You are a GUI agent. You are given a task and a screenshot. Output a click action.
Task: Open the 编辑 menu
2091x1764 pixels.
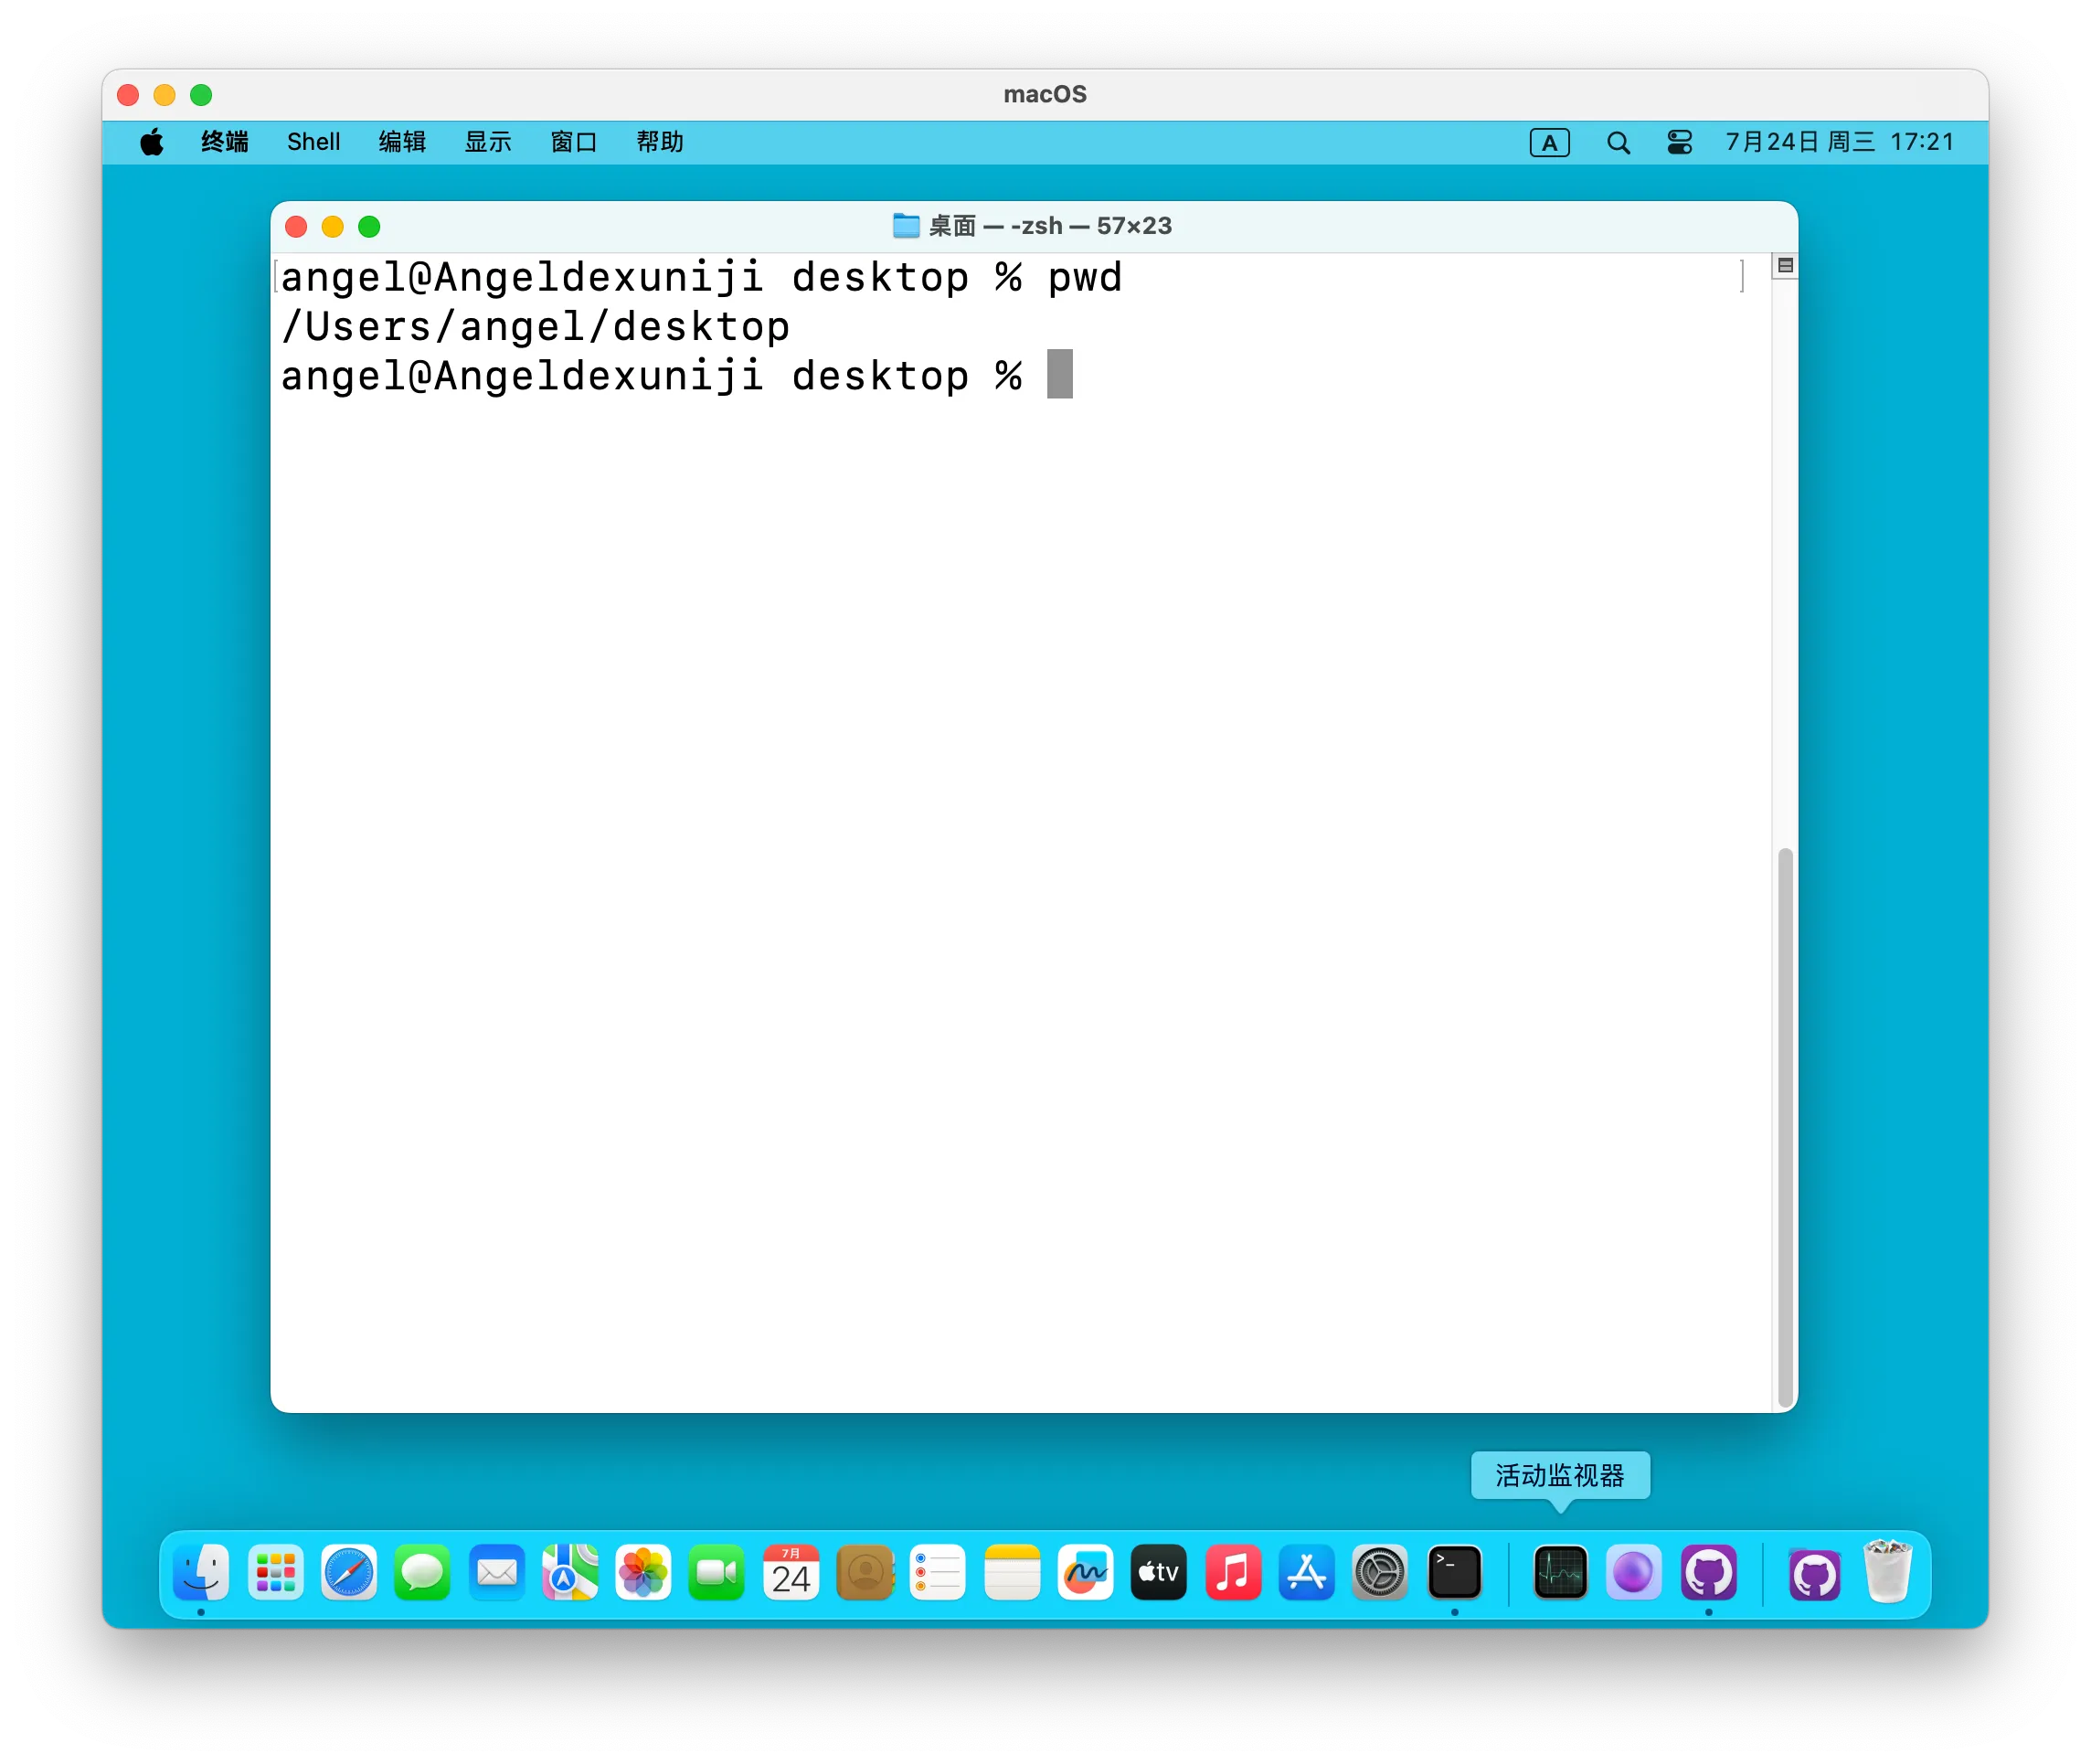402,143
